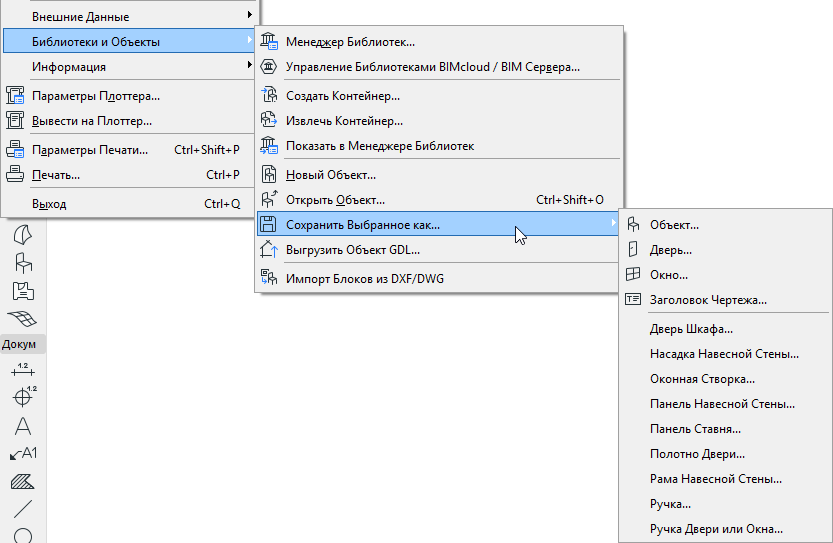Screen dimensions: 833x543
Task: Click the Library Manager icon
Action: (x=269, y=41)
